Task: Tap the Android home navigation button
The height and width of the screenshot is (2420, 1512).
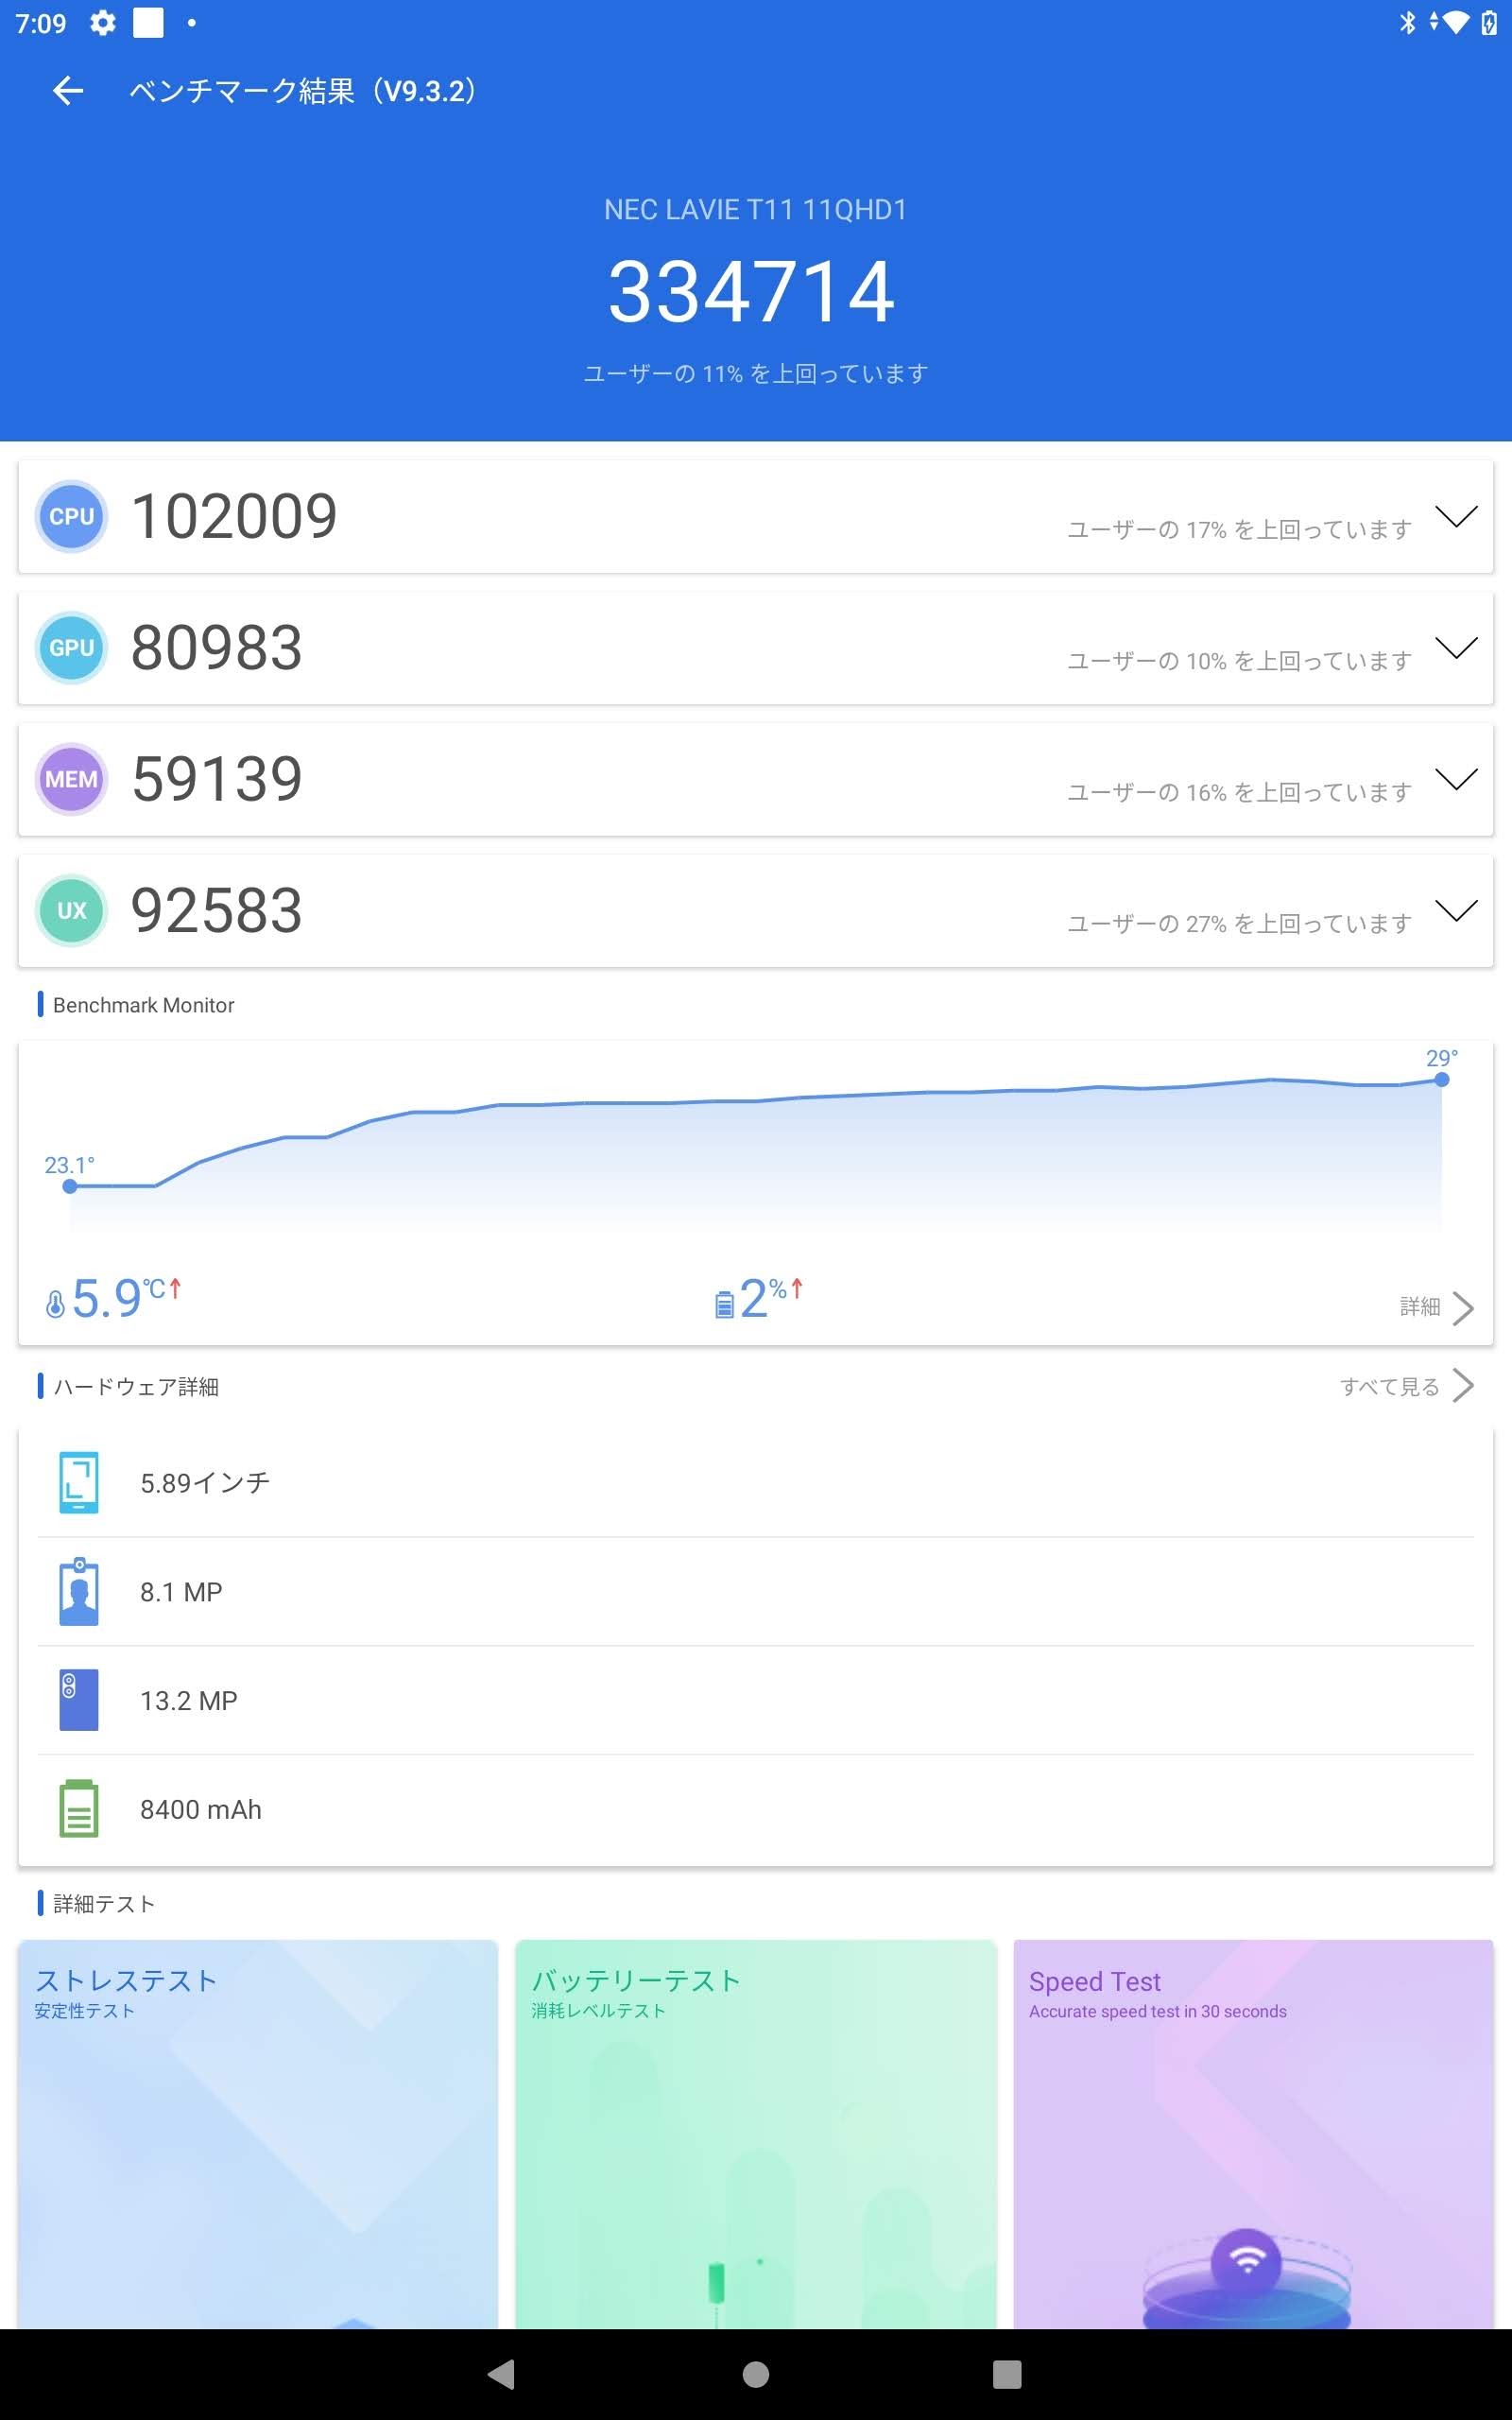Action: (756, 2374)
